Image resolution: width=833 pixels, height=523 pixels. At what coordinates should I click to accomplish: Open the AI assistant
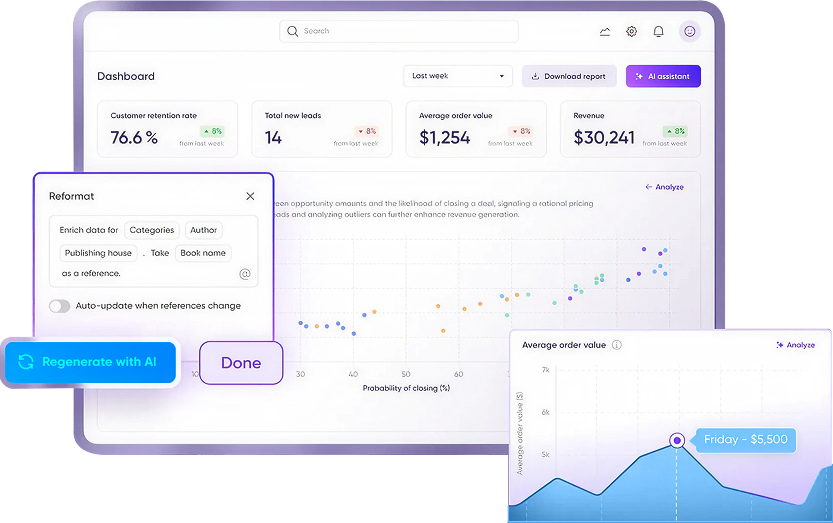pyautogui.click(x=663, y=76)
